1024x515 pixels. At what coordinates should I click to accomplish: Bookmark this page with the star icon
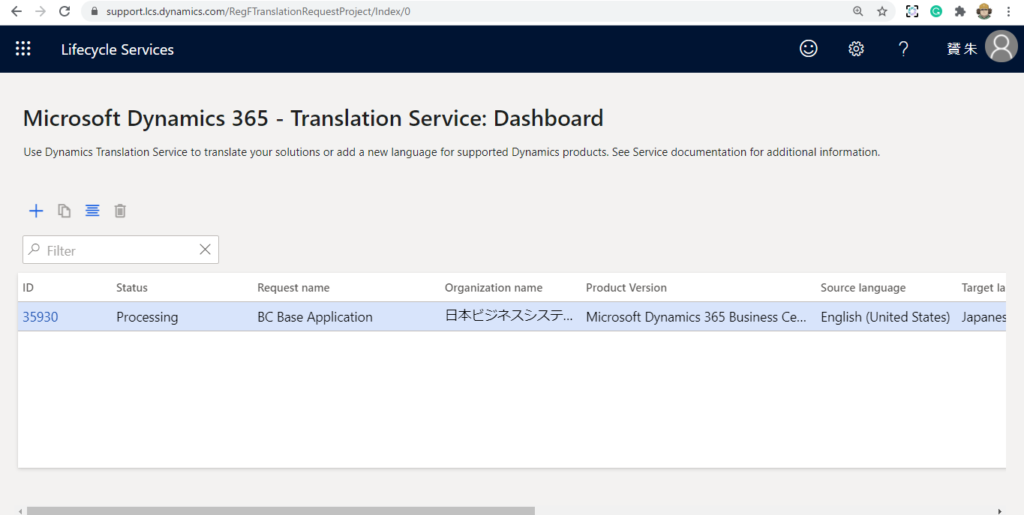882,11
